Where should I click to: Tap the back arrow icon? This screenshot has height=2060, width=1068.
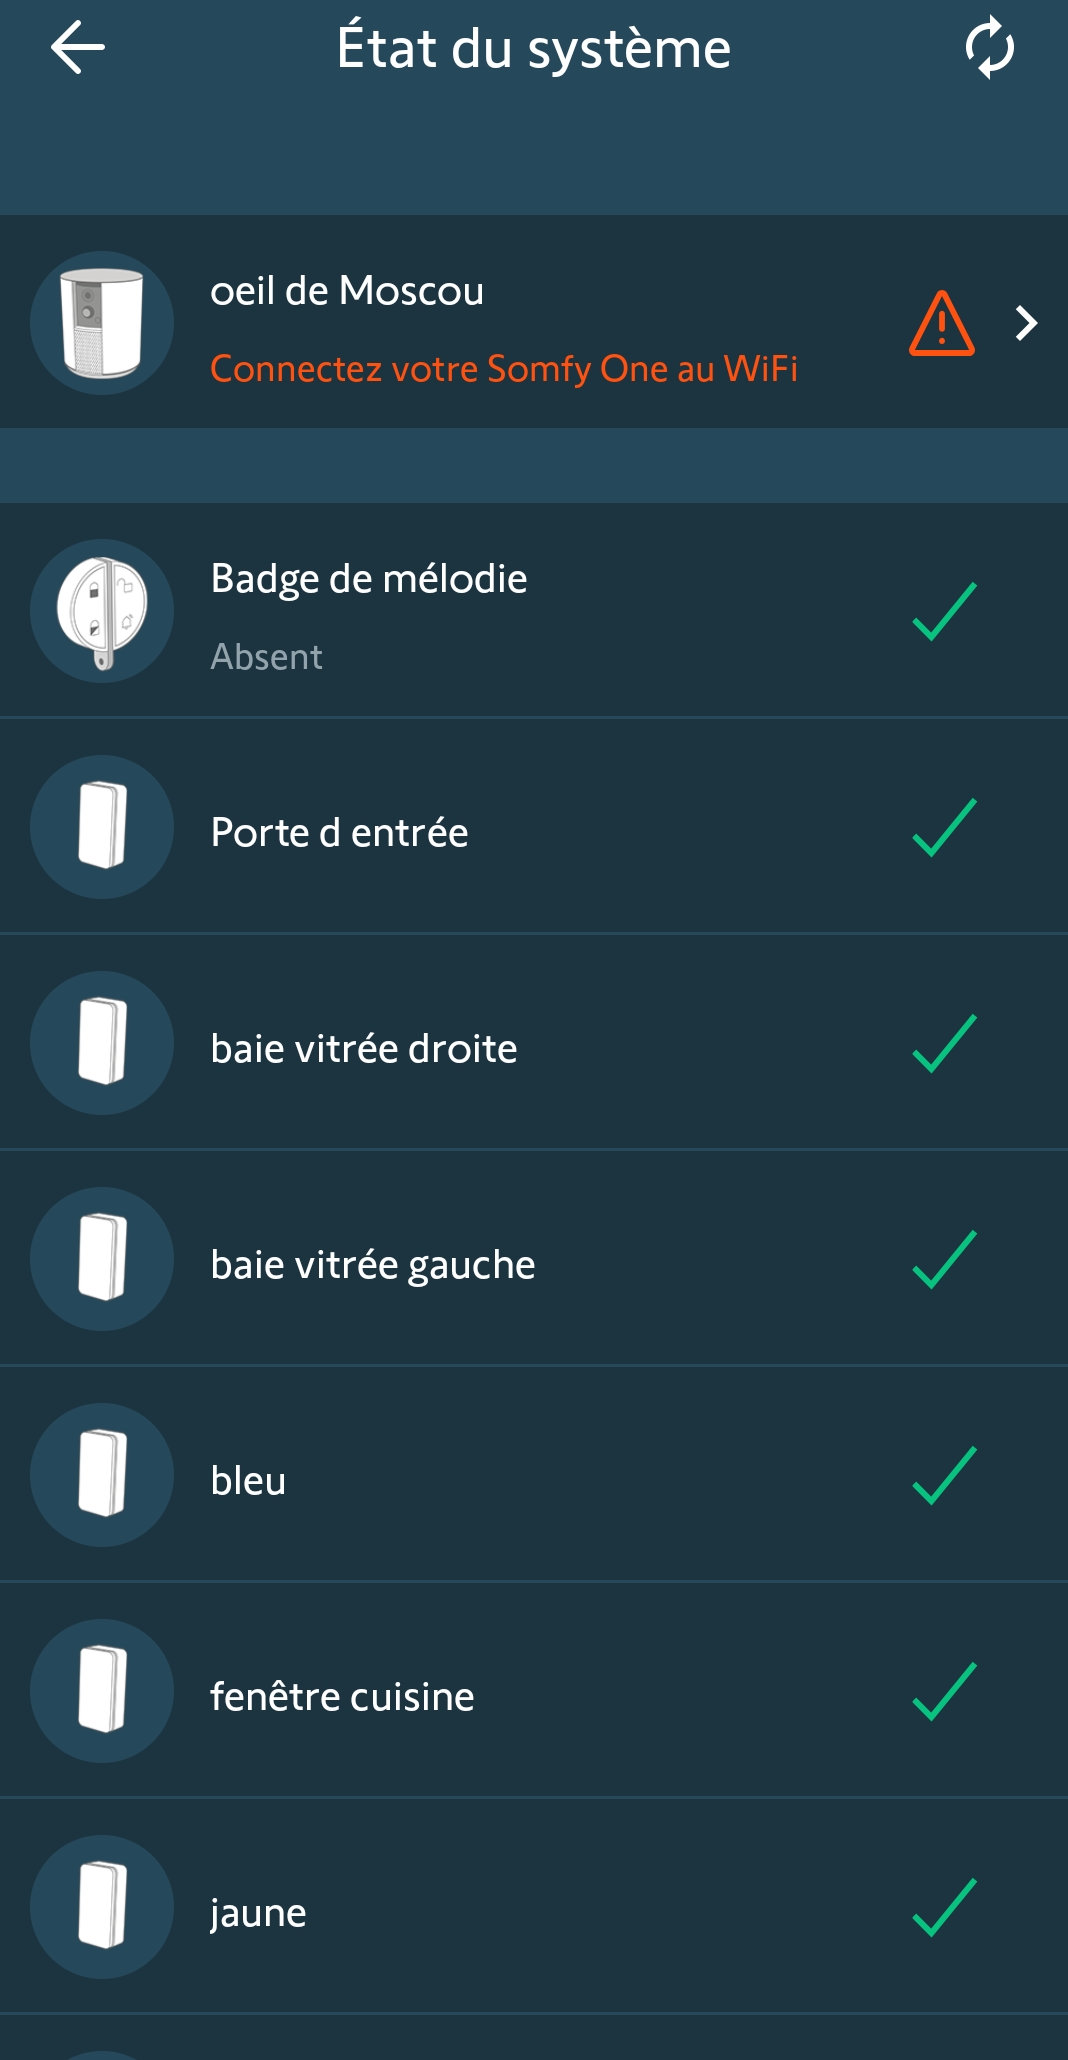(x=78, y=48)
